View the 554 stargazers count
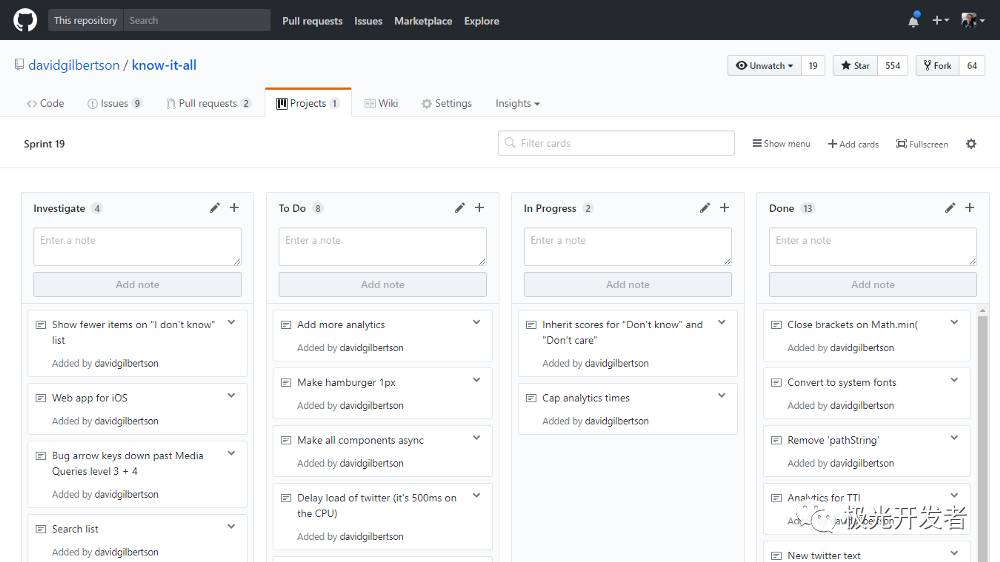Viewport: 1000px width, 562px height. 893,66
